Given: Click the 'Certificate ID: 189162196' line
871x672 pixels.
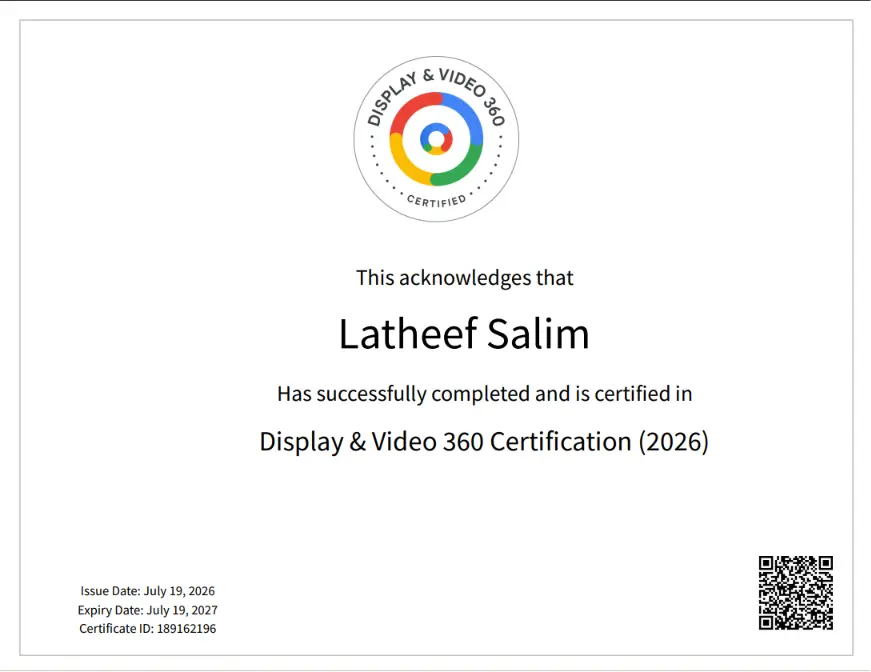Looking at the screenshot, I should pyautogui.click(x=147, y=629).
